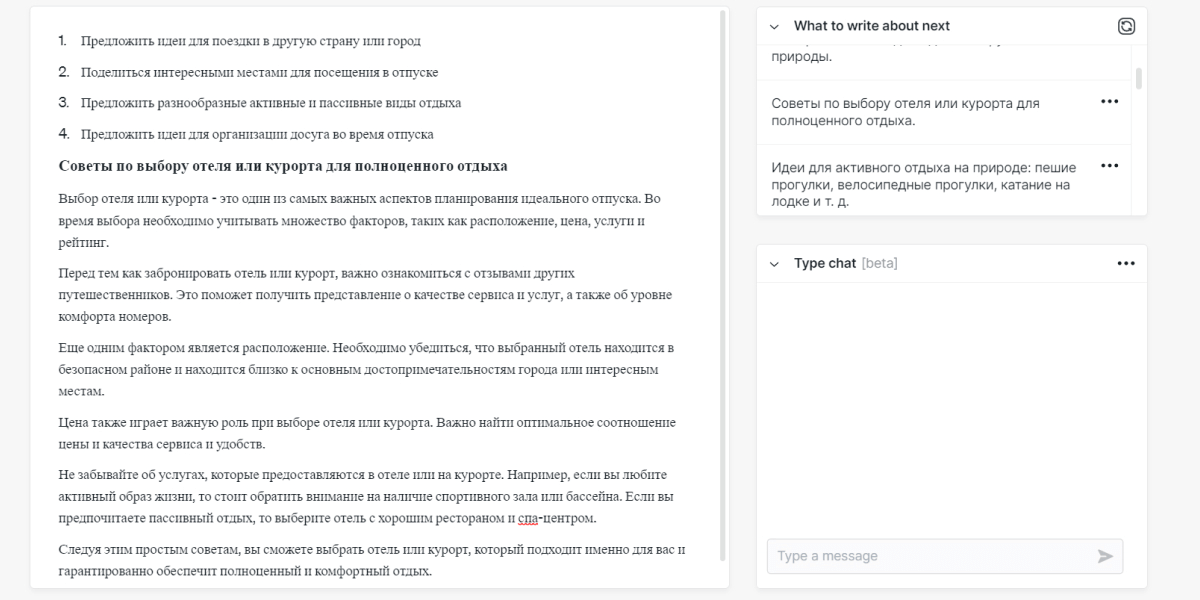Click the heading Советы по выбору отеля или курорта

[x=283, y=166]
